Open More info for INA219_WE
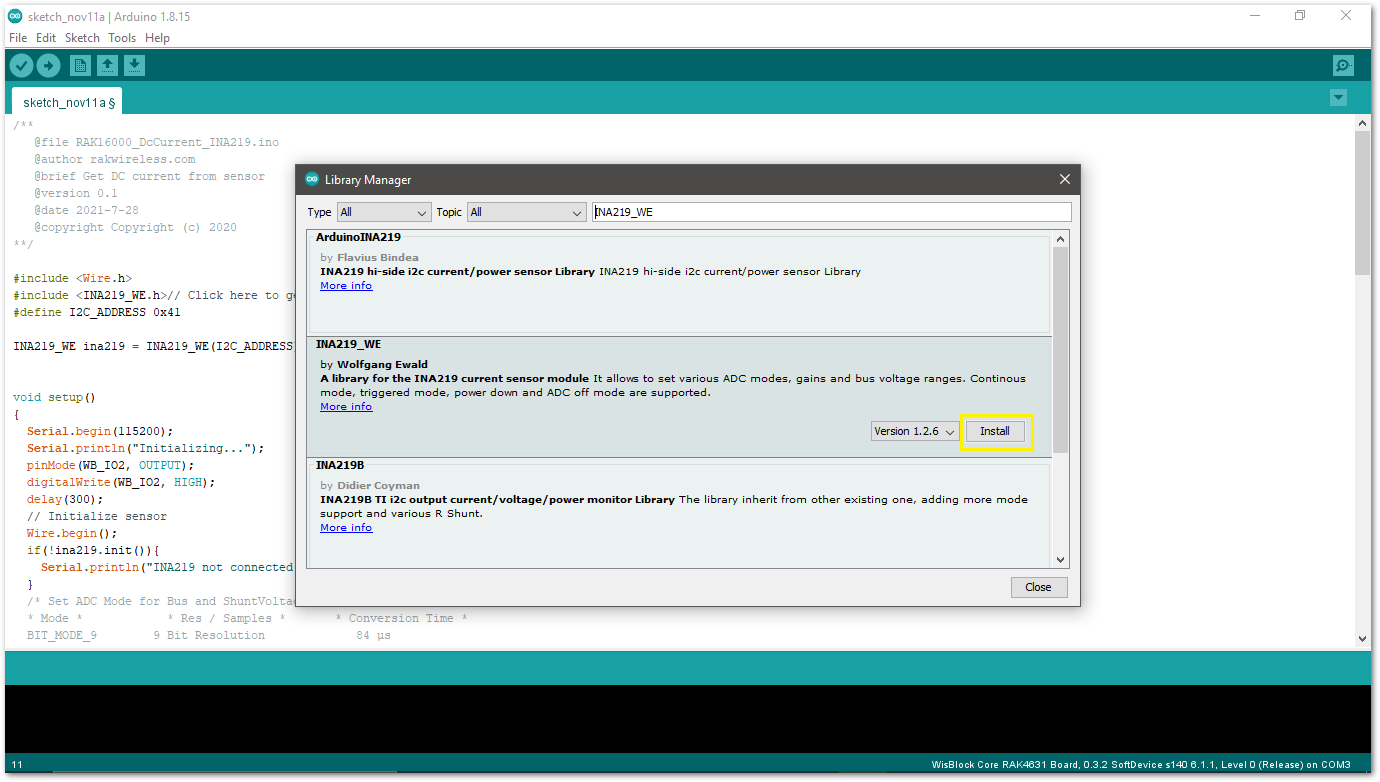The height and width of the screenshot is (782, 1380). point(346,407)
